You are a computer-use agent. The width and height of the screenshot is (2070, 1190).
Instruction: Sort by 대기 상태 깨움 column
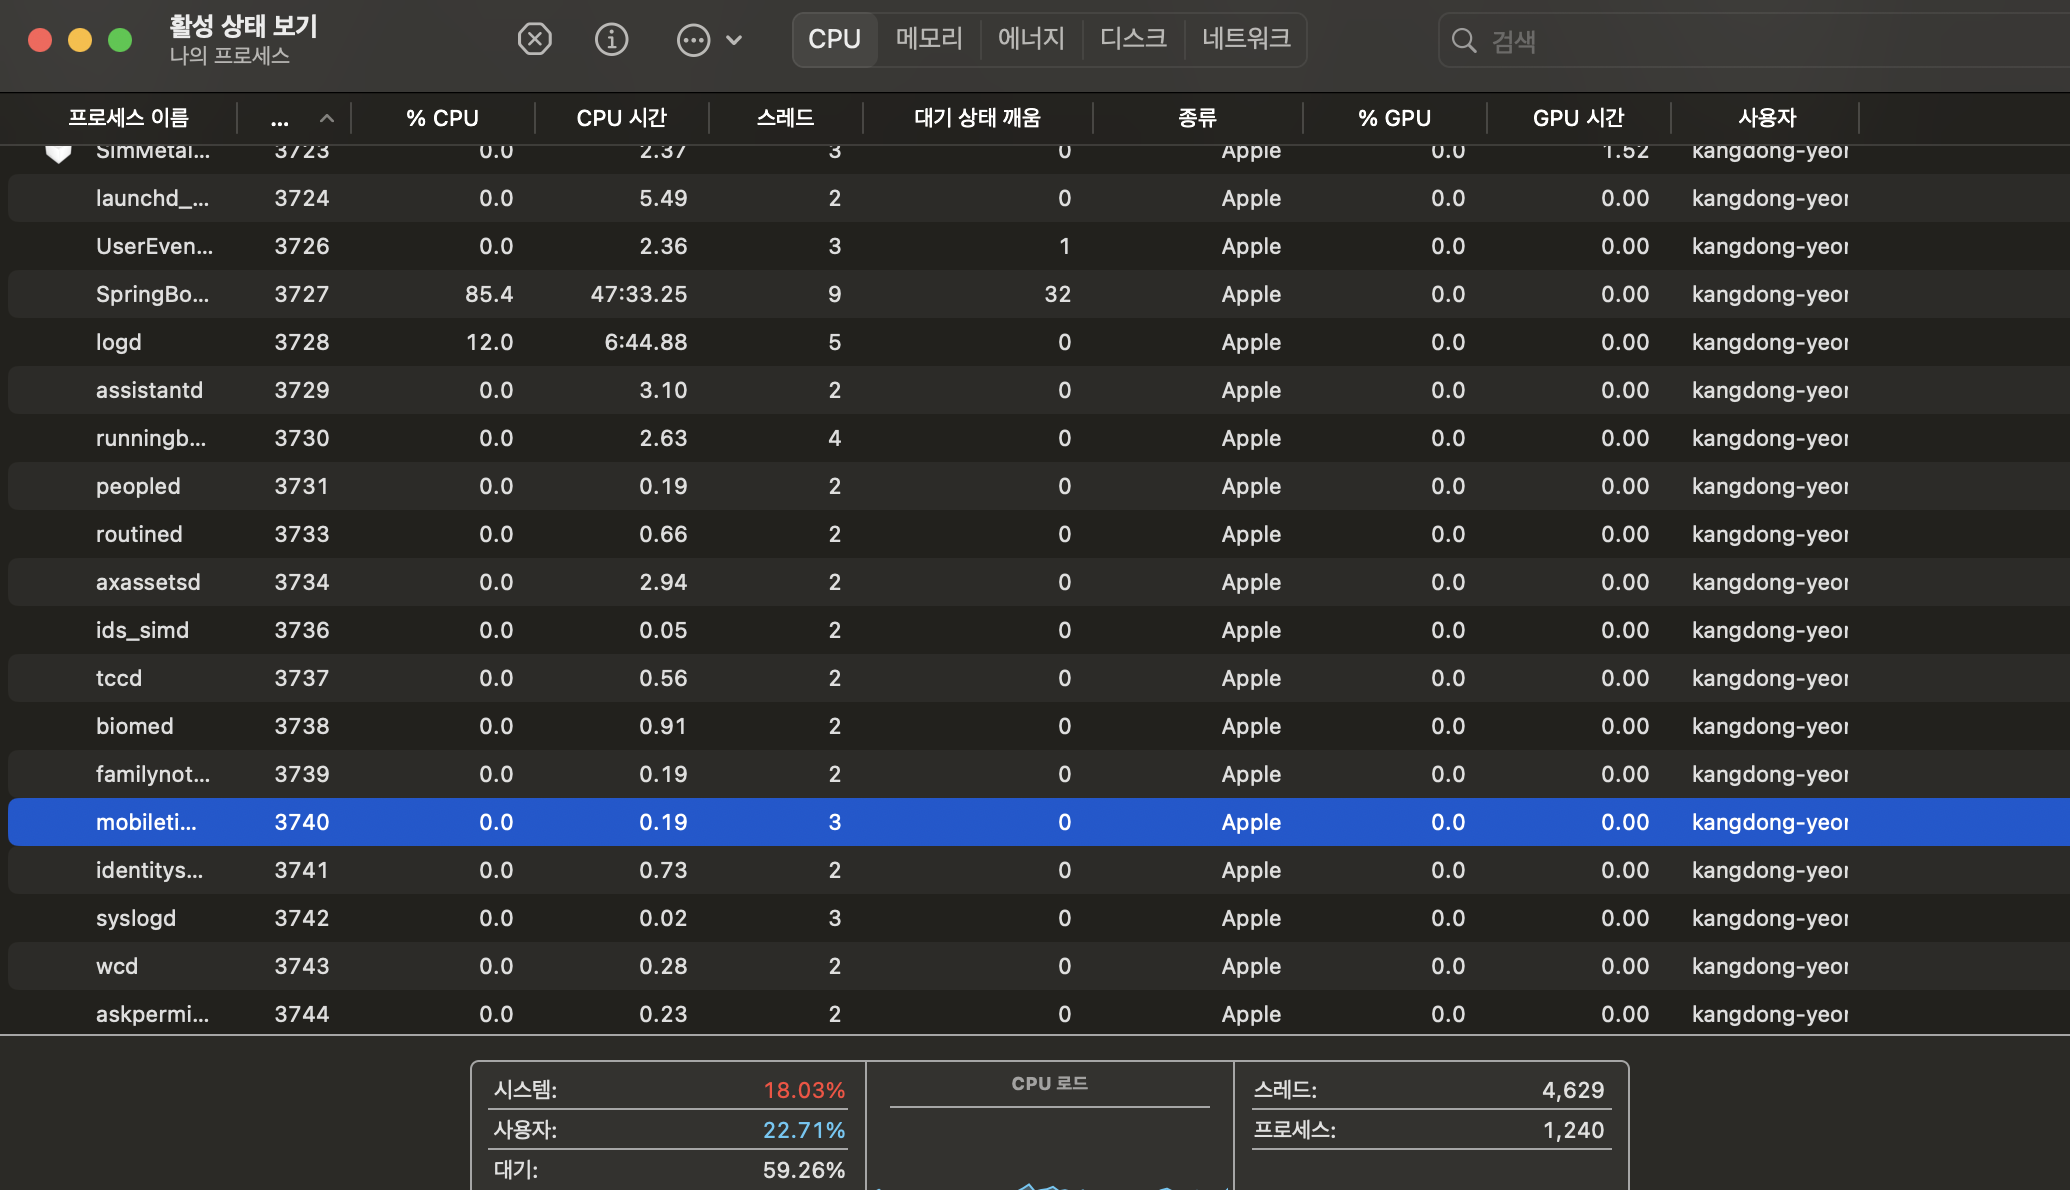977,118
